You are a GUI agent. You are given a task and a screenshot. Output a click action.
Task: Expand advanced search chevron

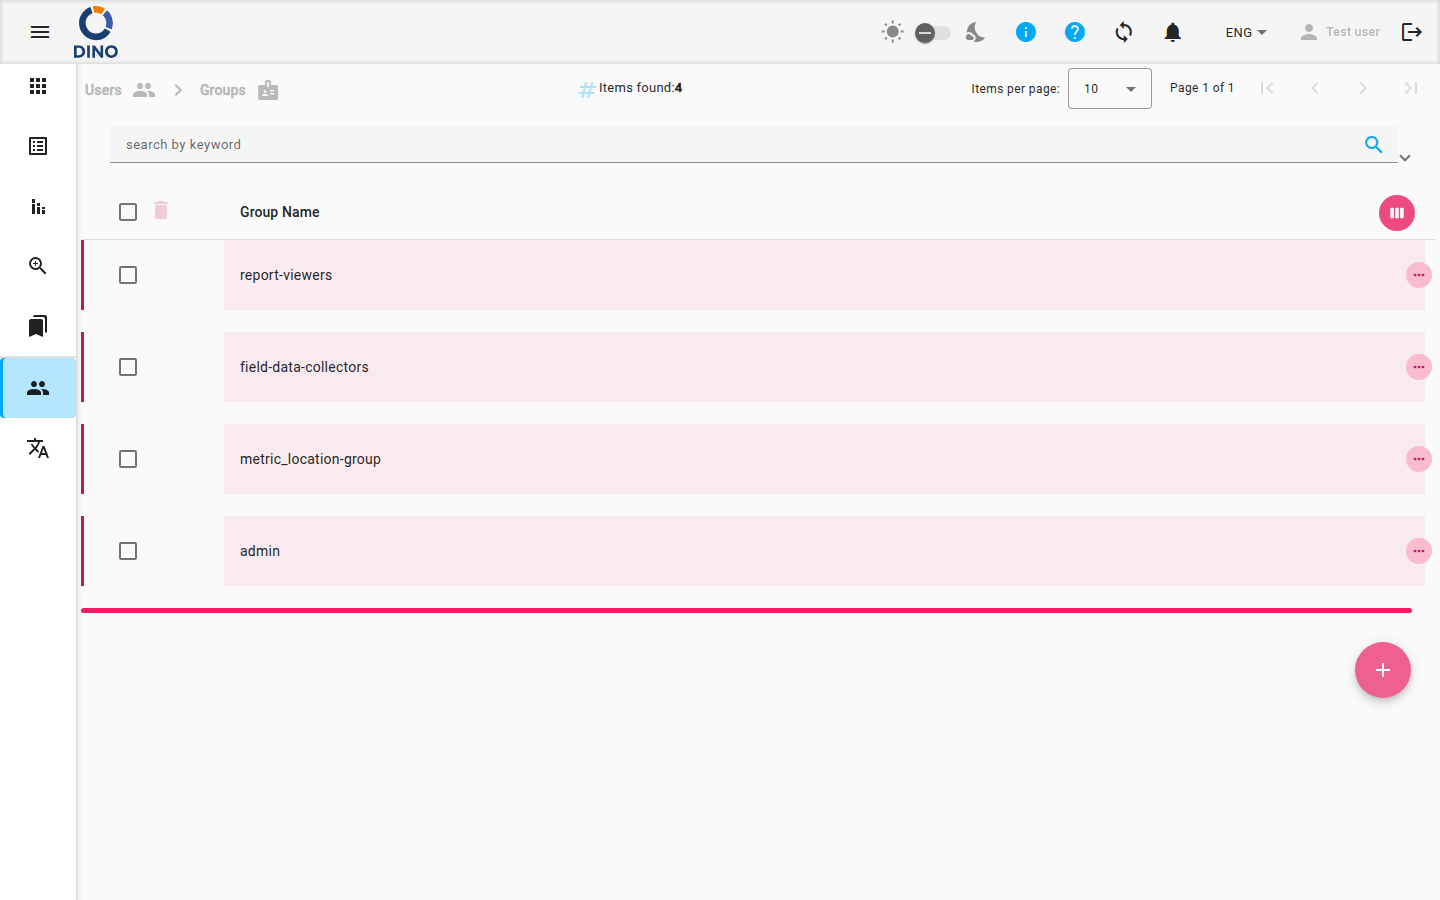coord(1405,158)
